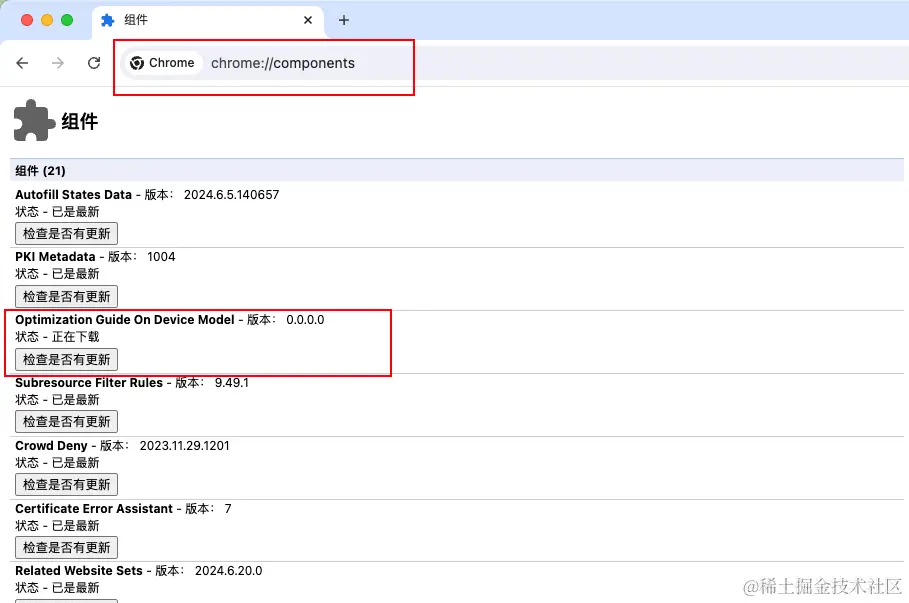The image size is (909, 603).
Task: Check updates for Crowd Deny
Action: [x=67, y=485]
